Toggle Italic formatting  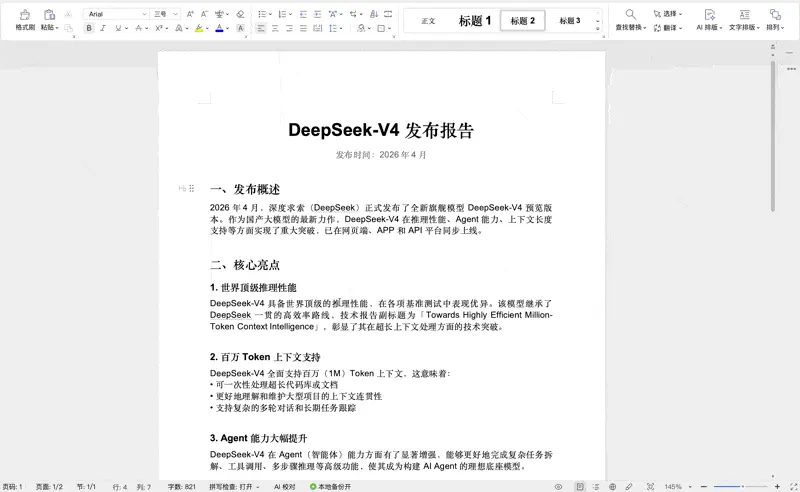tap(103, 28)
